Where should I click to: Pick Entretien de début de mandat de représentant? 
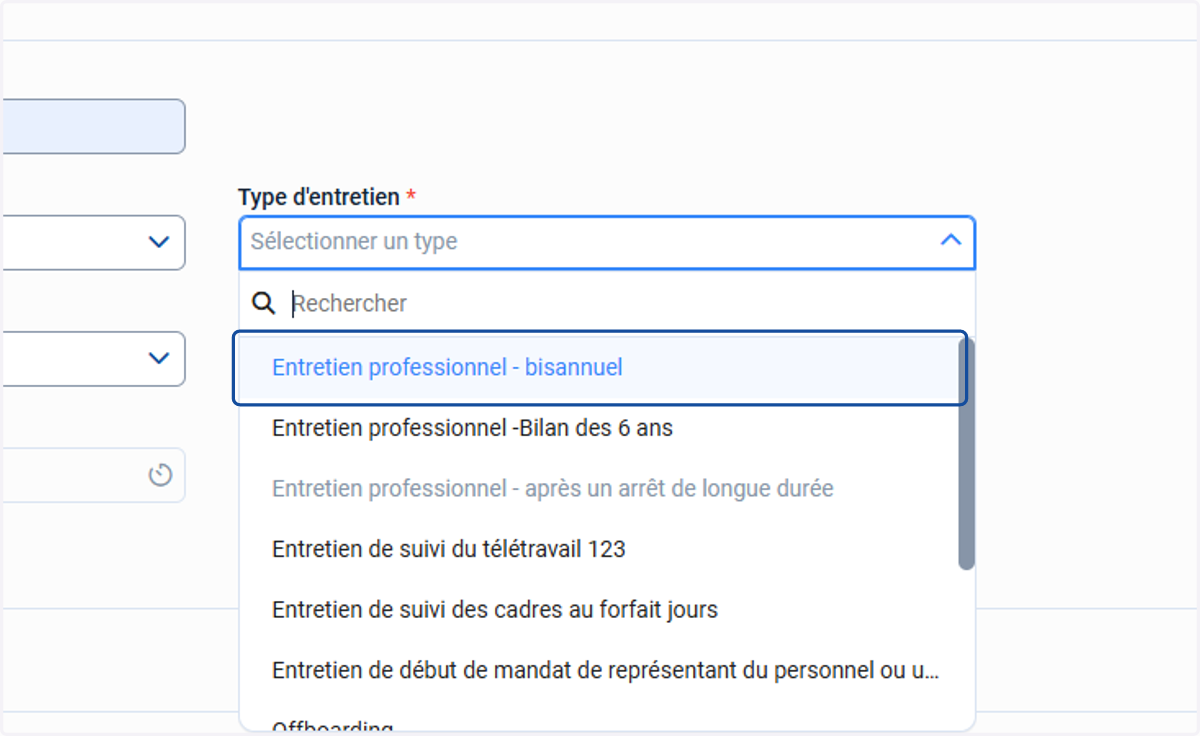click(x=598, y=670)
